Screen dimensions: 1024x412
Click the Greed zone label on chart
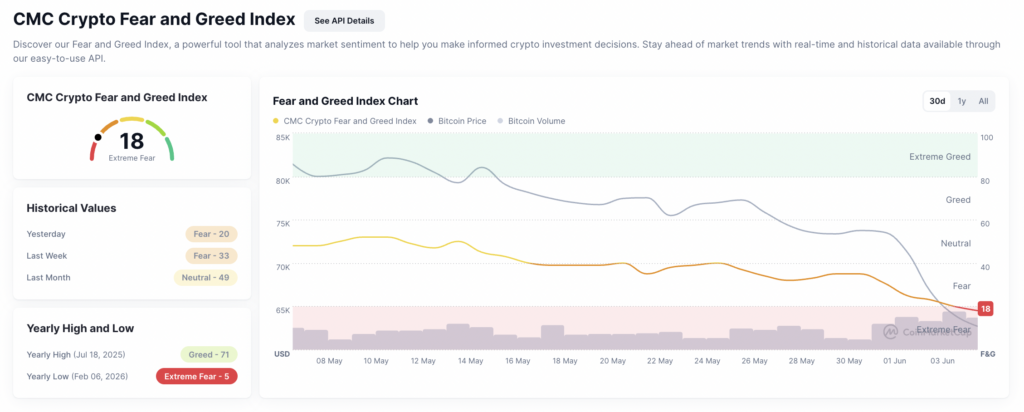(958, 200)
